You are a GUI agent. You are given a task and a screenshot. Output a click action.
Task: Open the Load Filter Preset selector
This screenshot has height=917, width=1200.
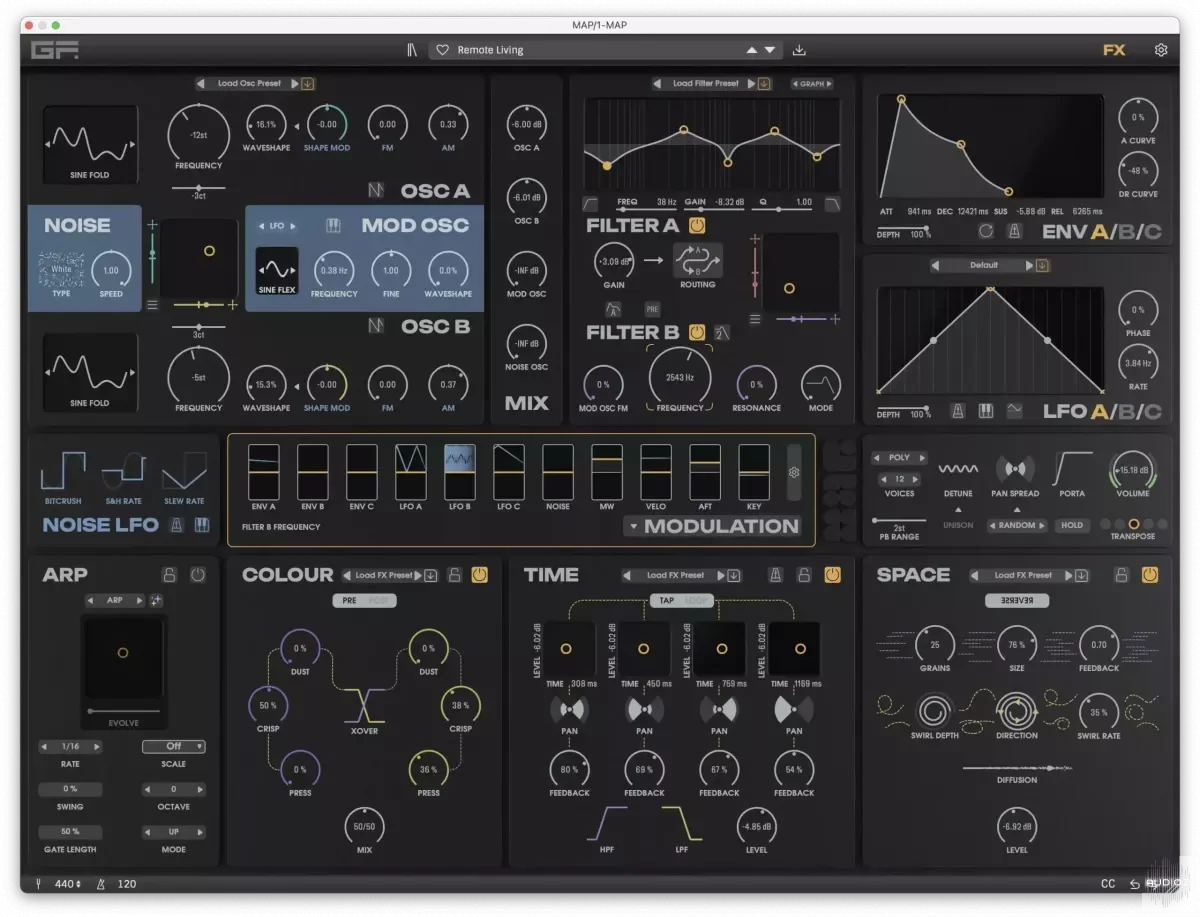706,84
